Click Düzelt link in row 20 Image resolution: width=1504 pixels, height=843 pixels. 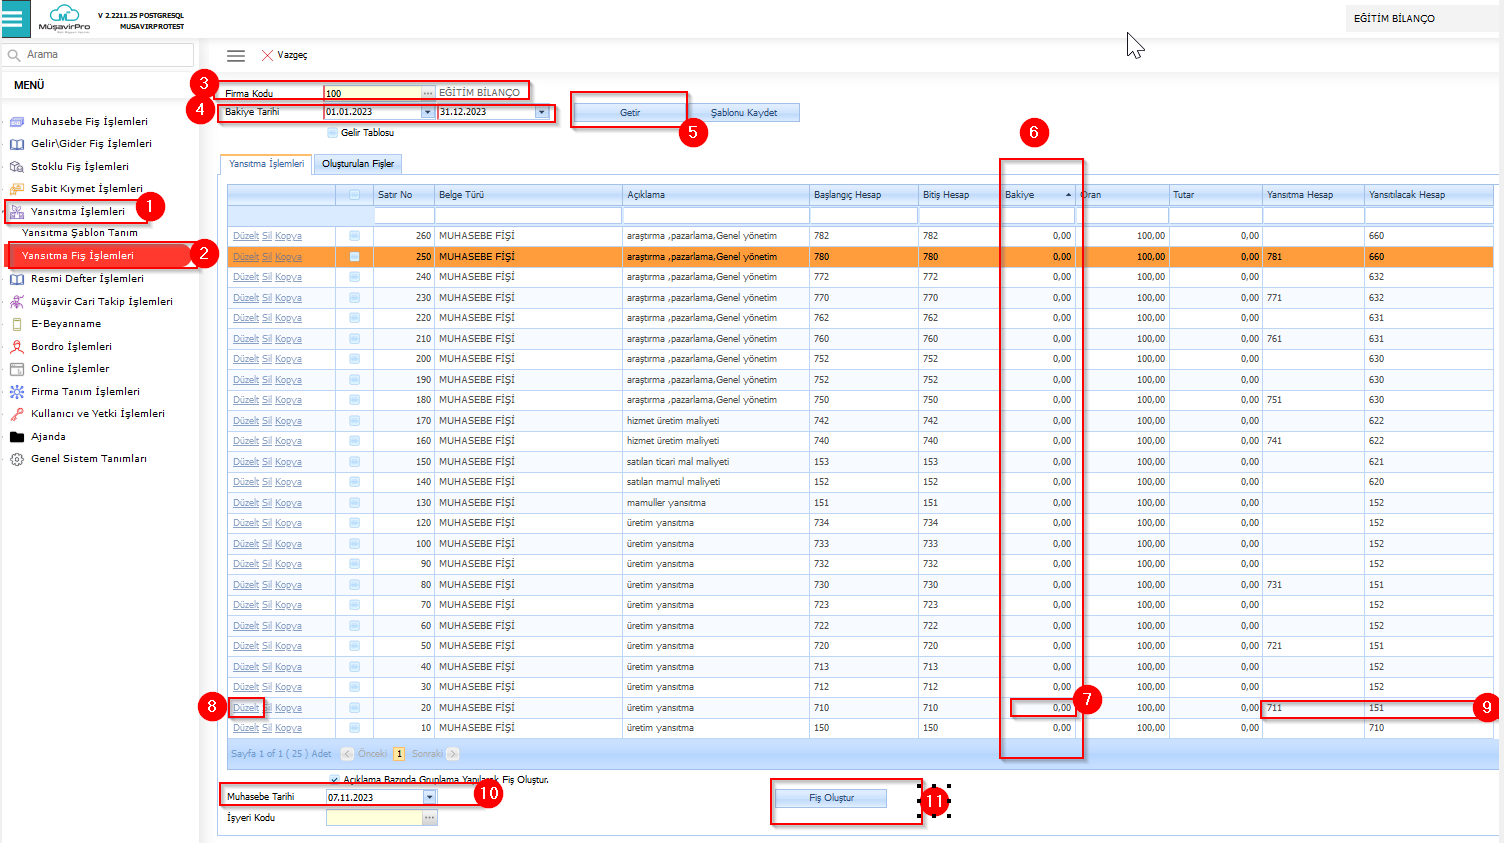point(246,708)
